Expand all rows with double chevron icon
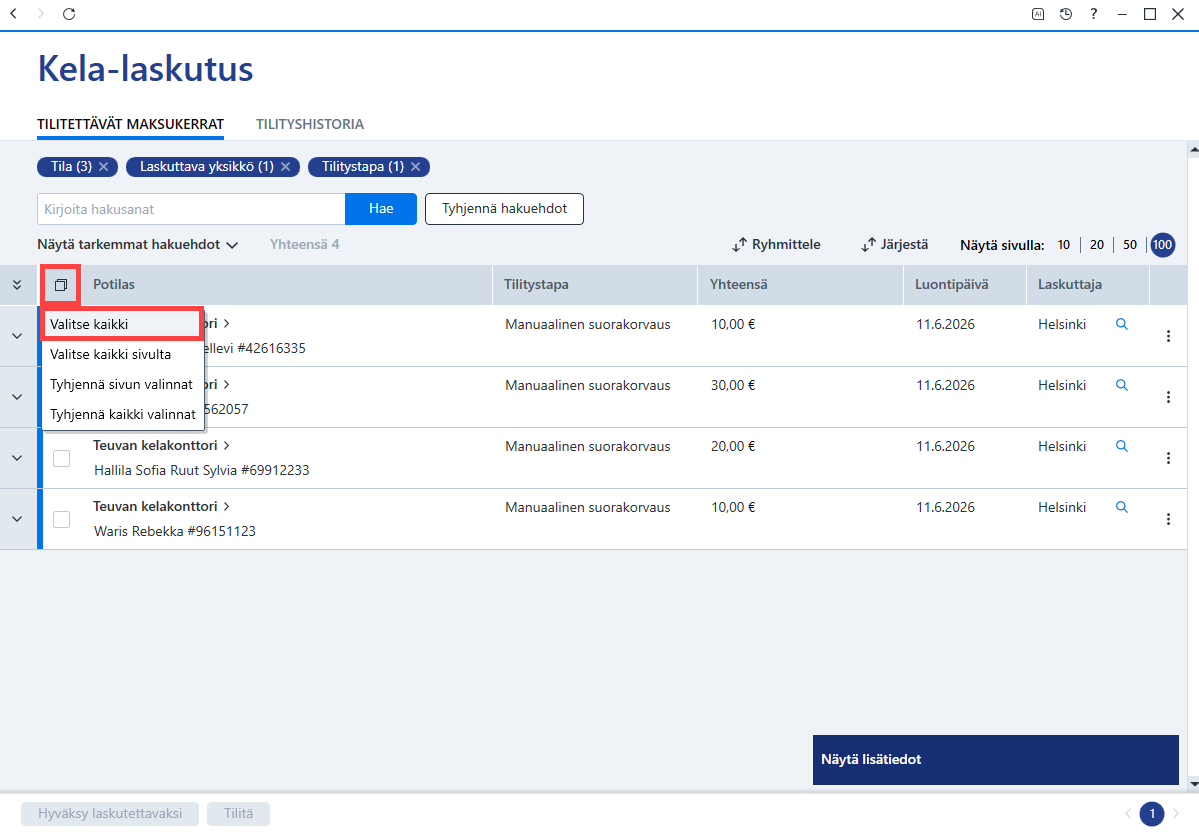Image resolution: width=1199 pixels, height=832 pixels. tap(17, 284)
